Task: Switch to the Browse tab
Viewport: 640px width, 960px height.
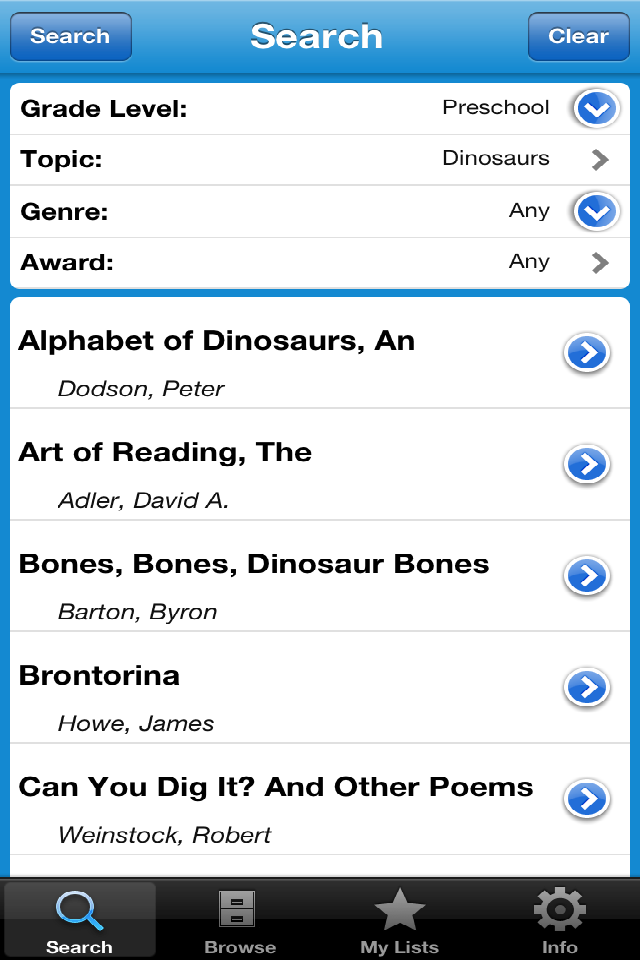Action: 239,920
